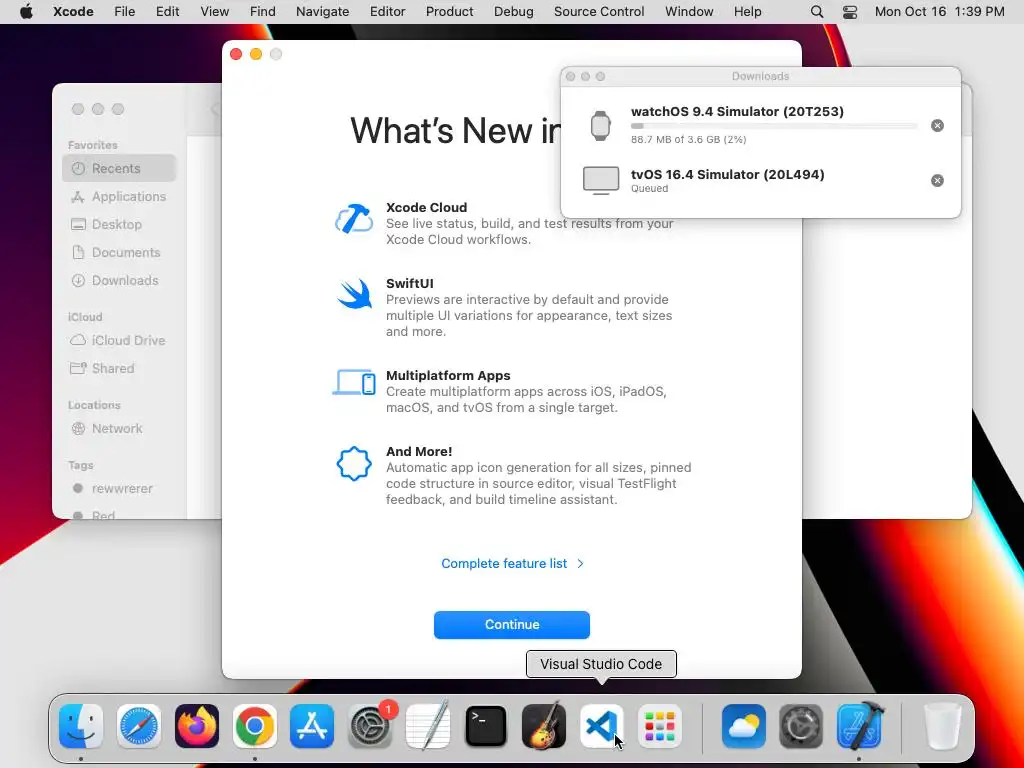This screenshot has width=1024, height=768.
Task: Open the Source Control menu
Action: (599, 12)
